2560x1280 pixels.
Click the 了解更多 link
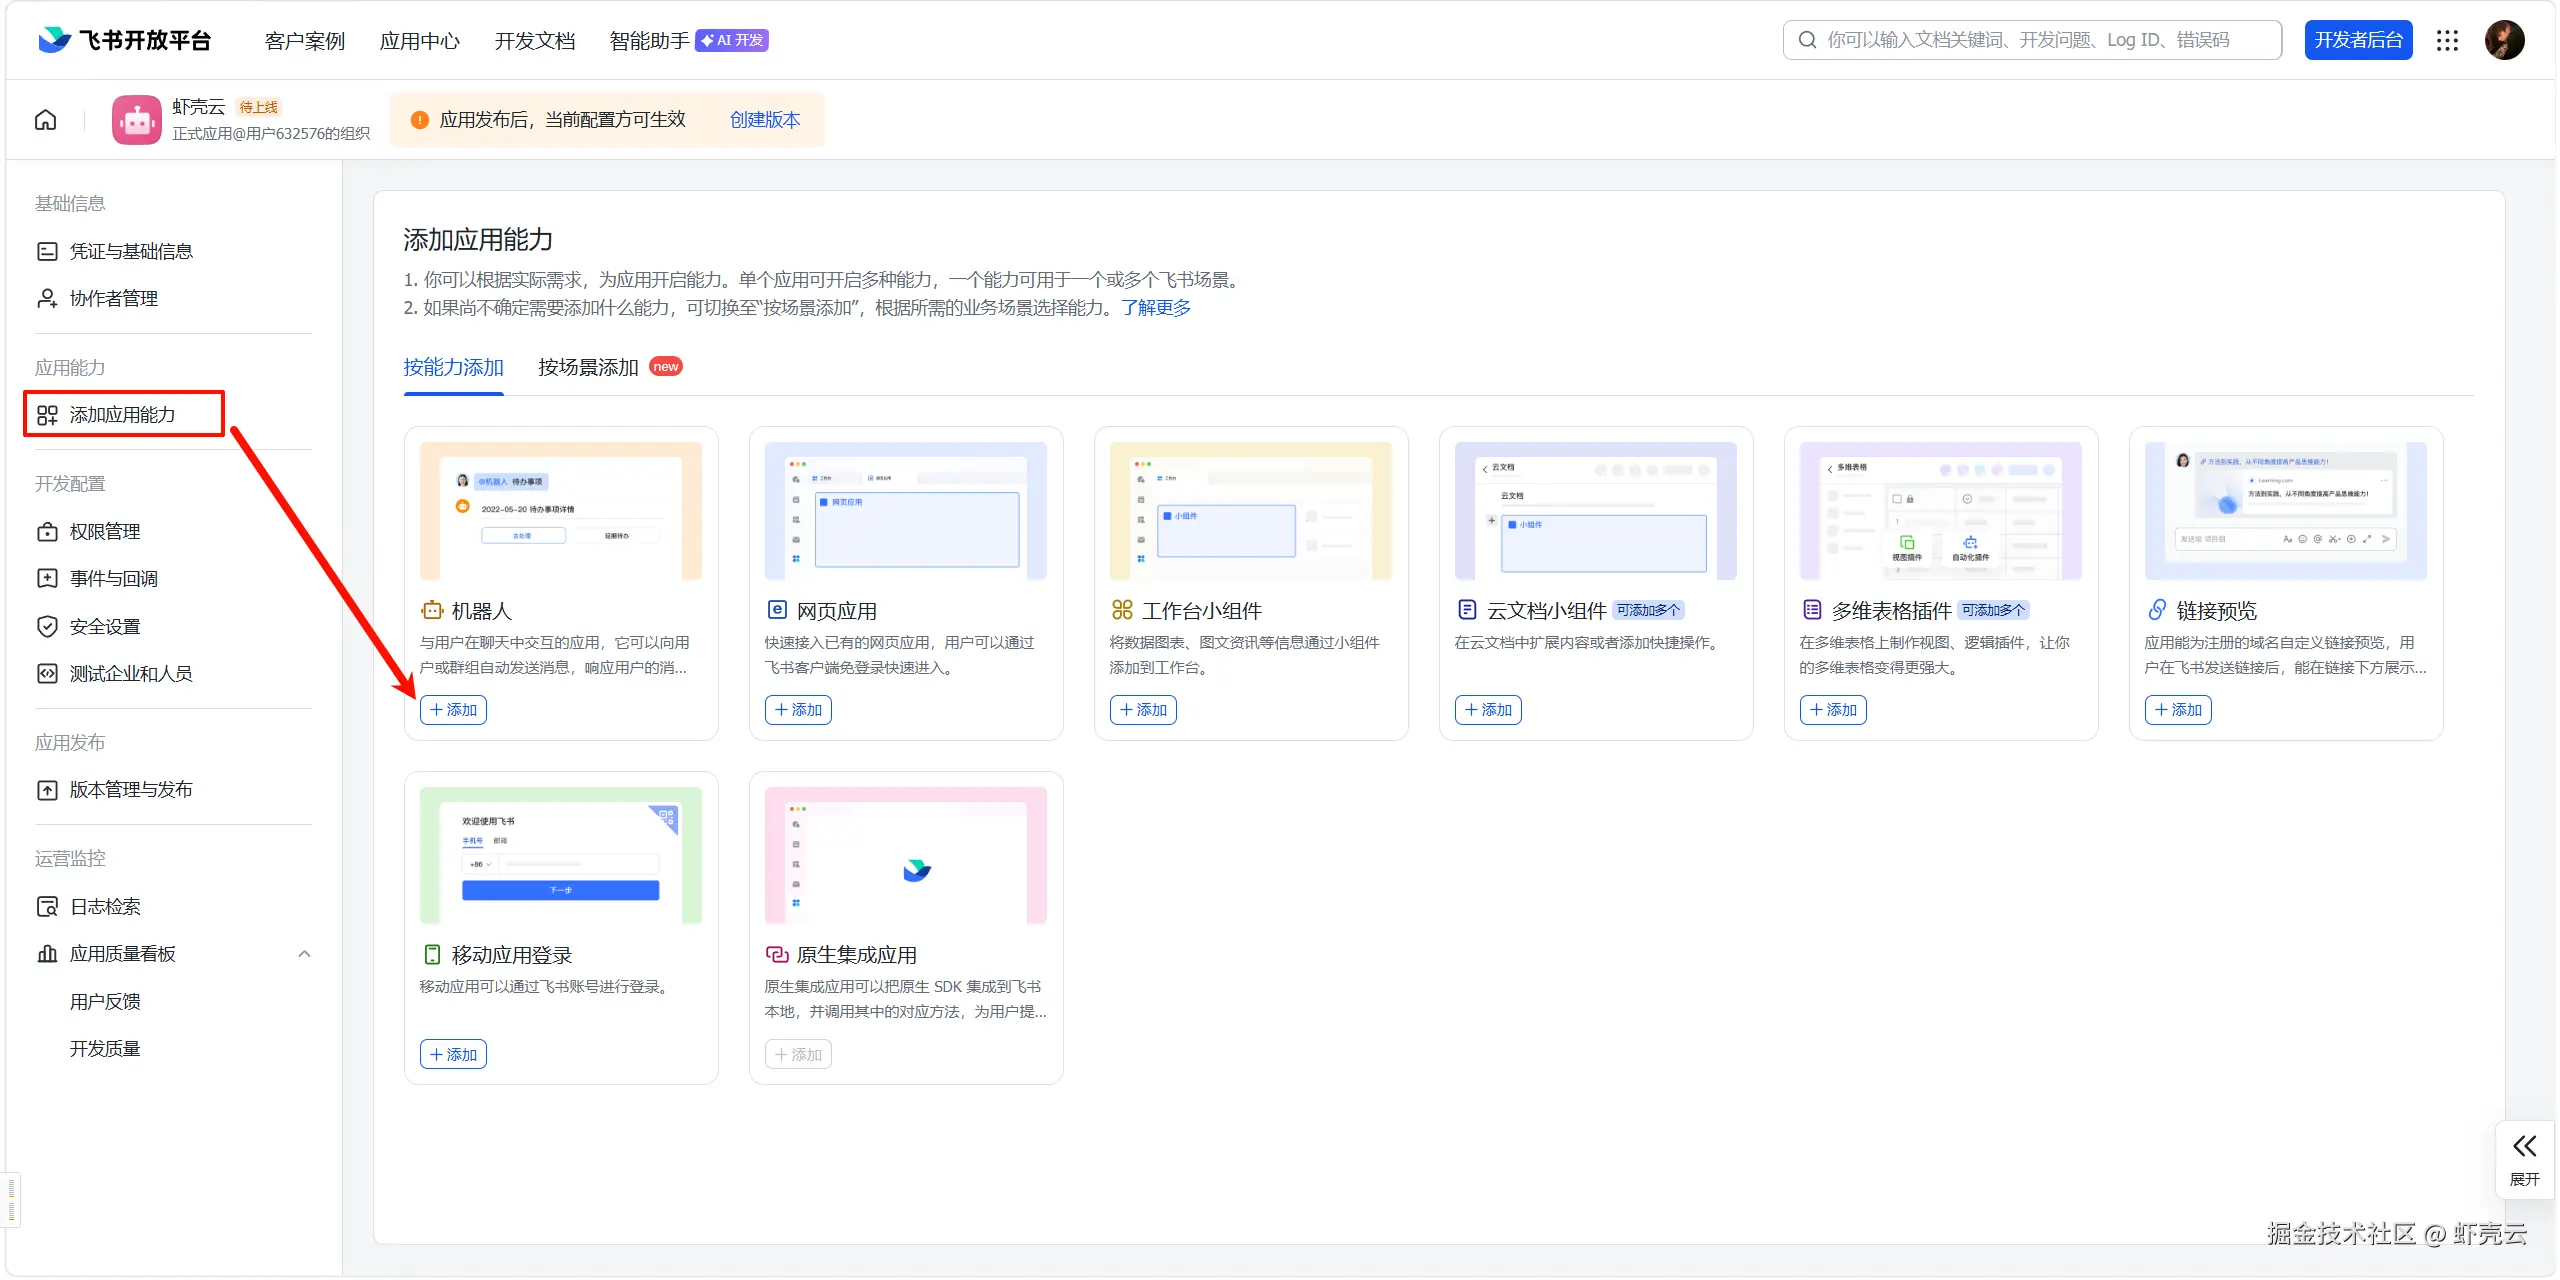pos(1155,307)
